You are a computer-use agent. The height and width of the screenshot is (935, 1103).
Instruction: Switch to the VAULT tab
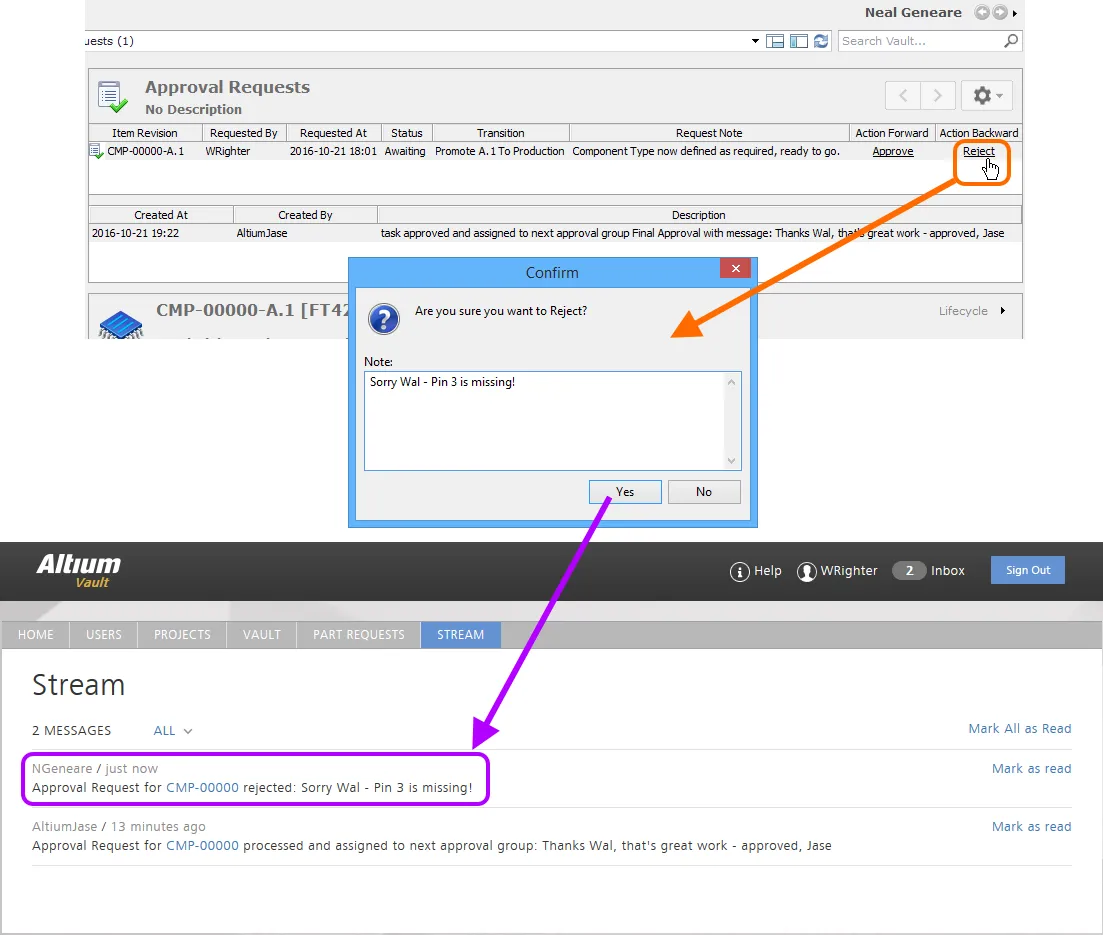[262, 635]
